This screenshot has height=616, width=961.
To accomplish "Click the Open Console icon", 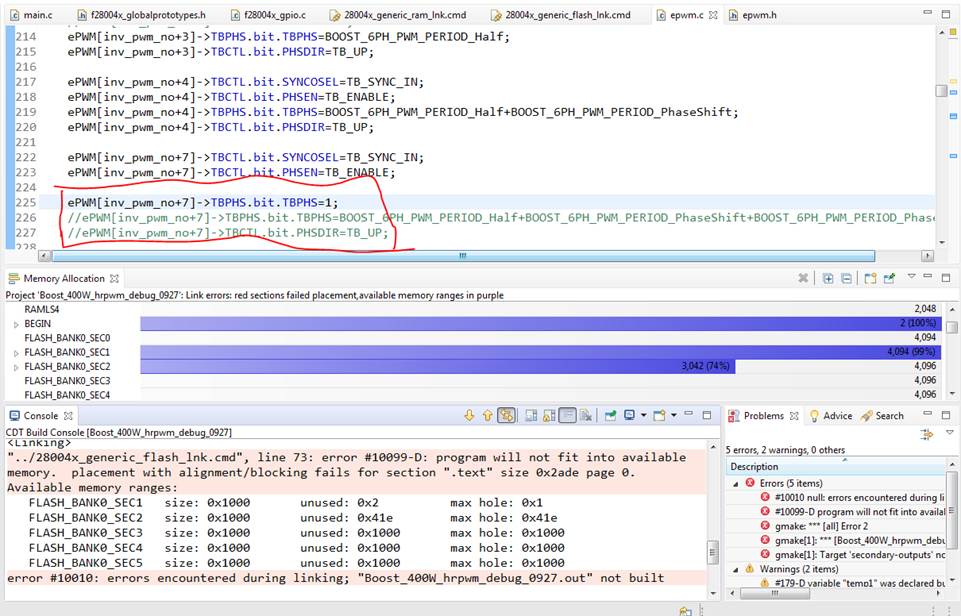I will [x=659, y=416].
